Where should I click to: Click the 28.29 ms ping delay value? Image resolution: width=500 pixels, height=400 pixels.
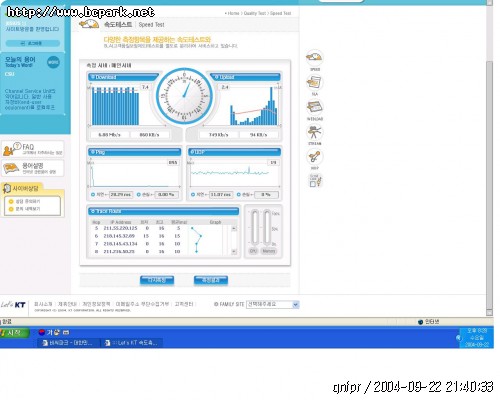[121, 194]
